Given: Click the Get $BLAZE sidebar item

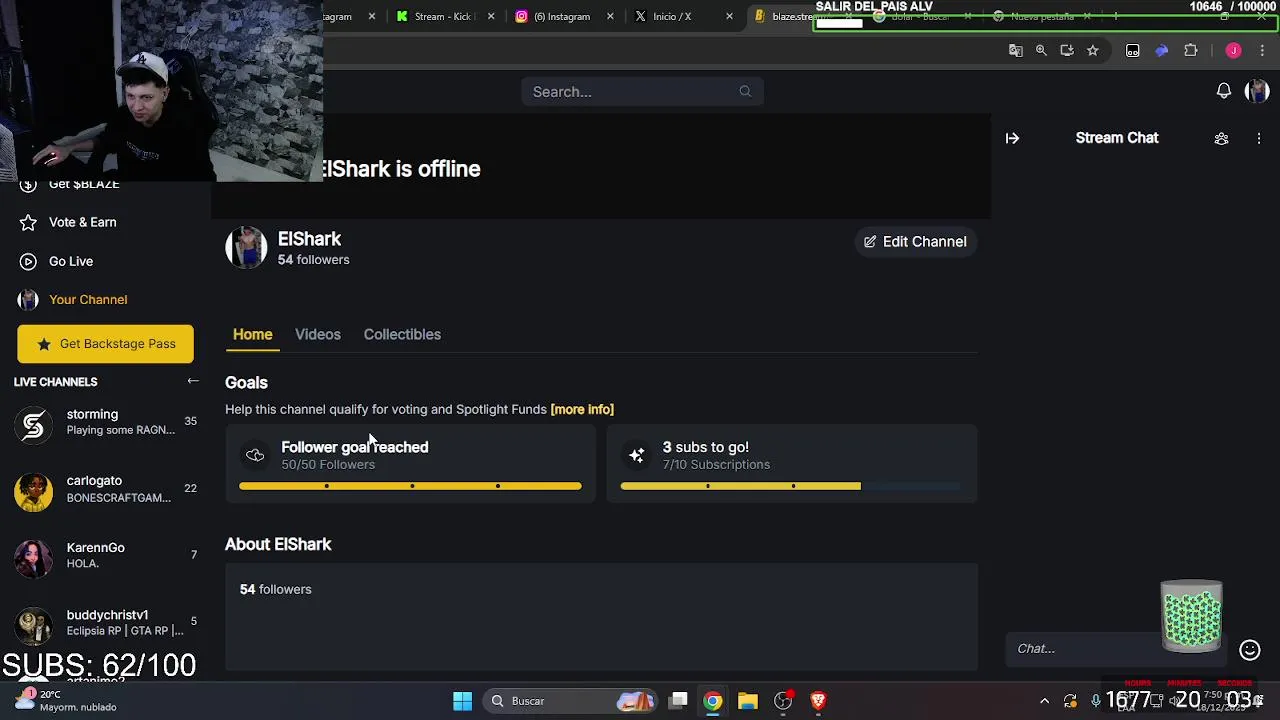Looking at the screenshot, I should pyautogui.click(x=84, y=184).
